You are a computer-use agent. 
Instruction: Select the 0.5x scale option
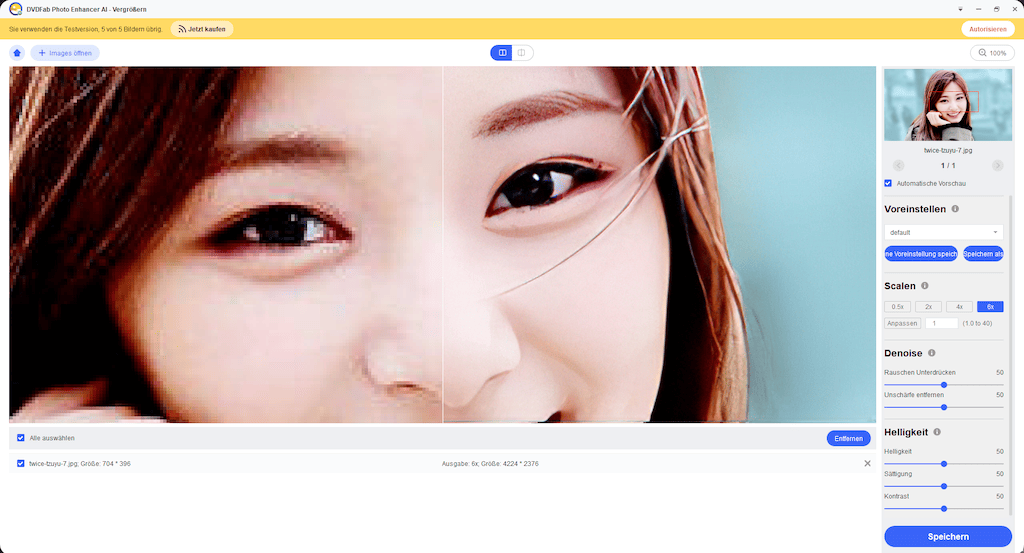[x=898, y=307]
